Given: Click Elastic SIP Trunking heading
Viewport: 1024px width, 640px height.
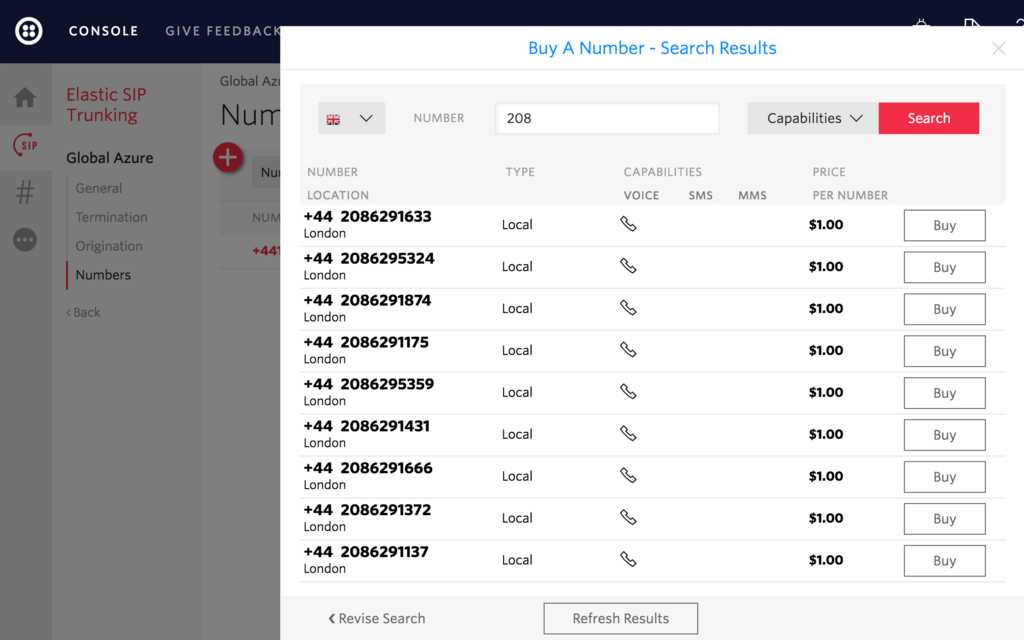Looking at the screenshot, I should (106, 104).
